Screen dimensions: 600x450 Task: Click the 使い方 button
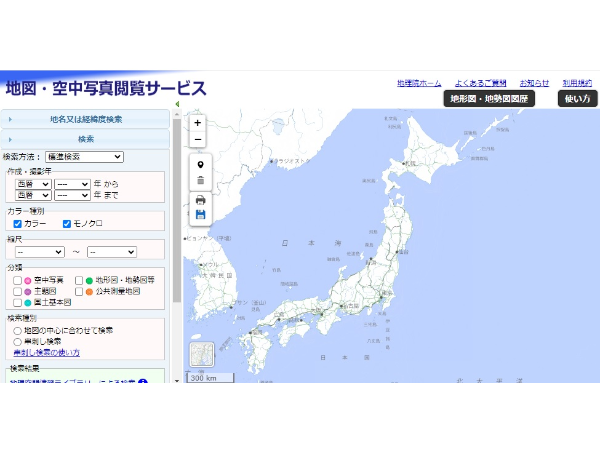coord(577,99)
